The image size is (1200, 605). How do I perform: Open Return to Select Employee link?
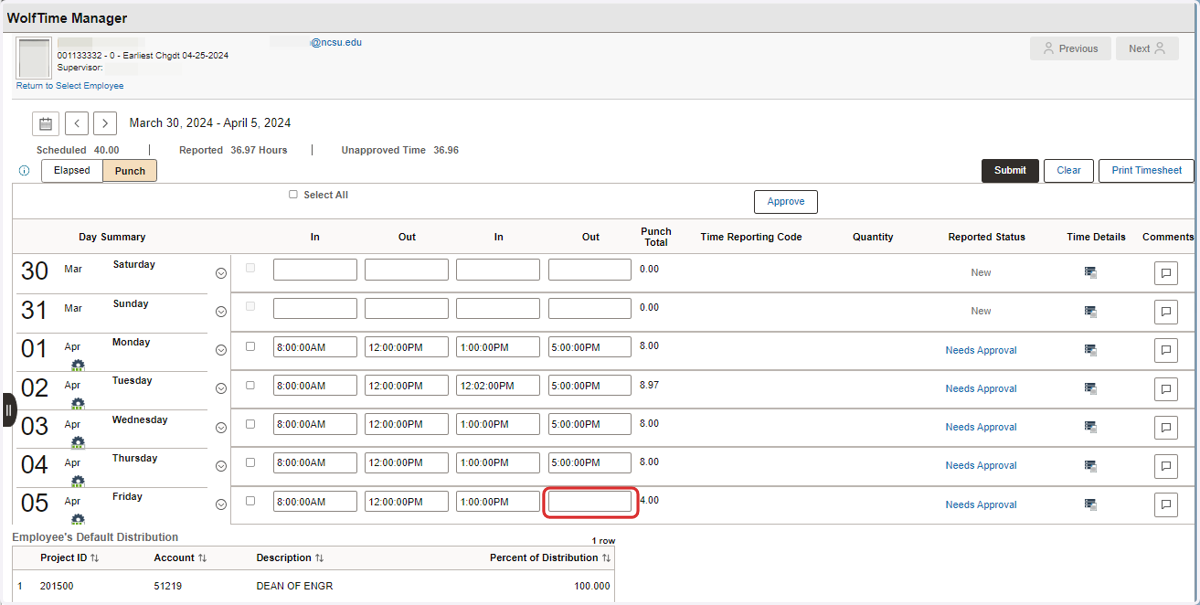click(x=70, y=86)
